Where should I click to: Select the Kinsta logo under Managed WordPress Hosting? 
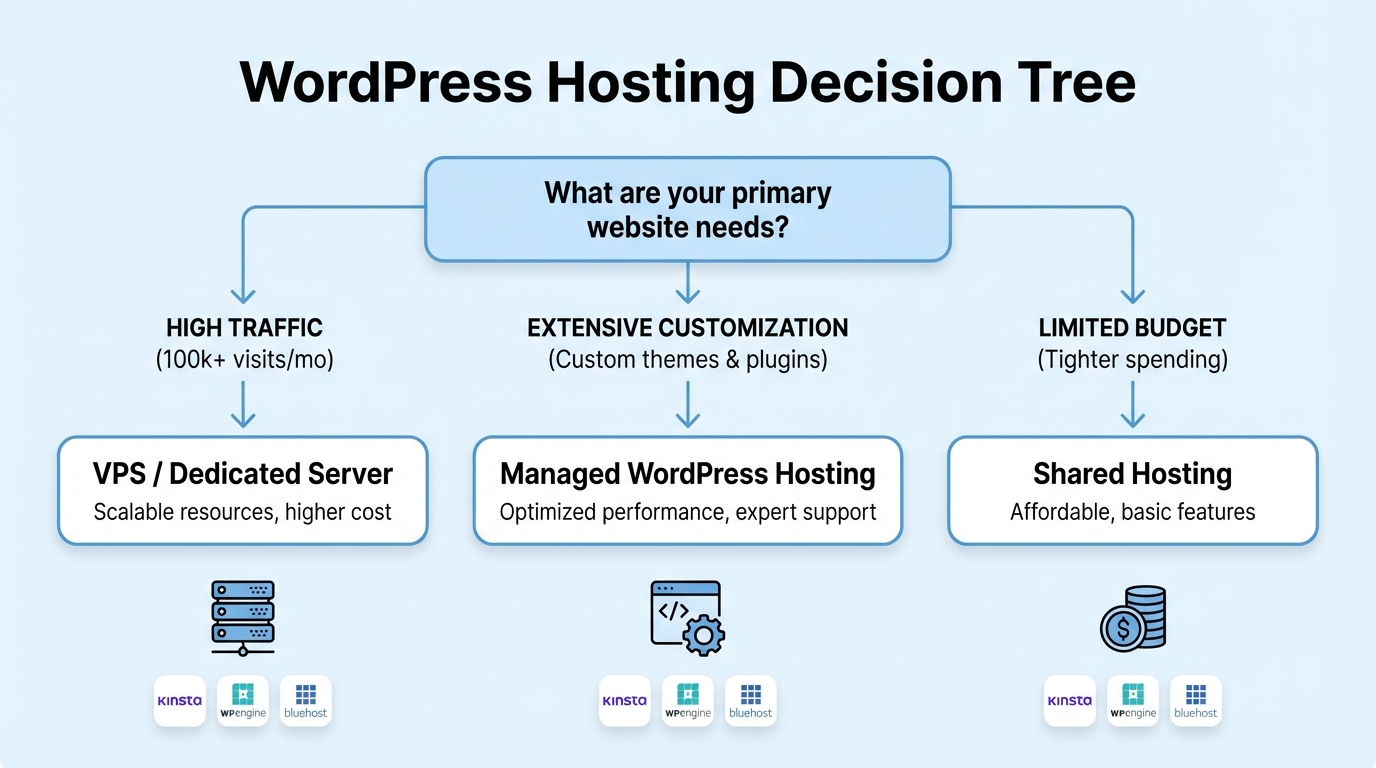tap(624, 701)
